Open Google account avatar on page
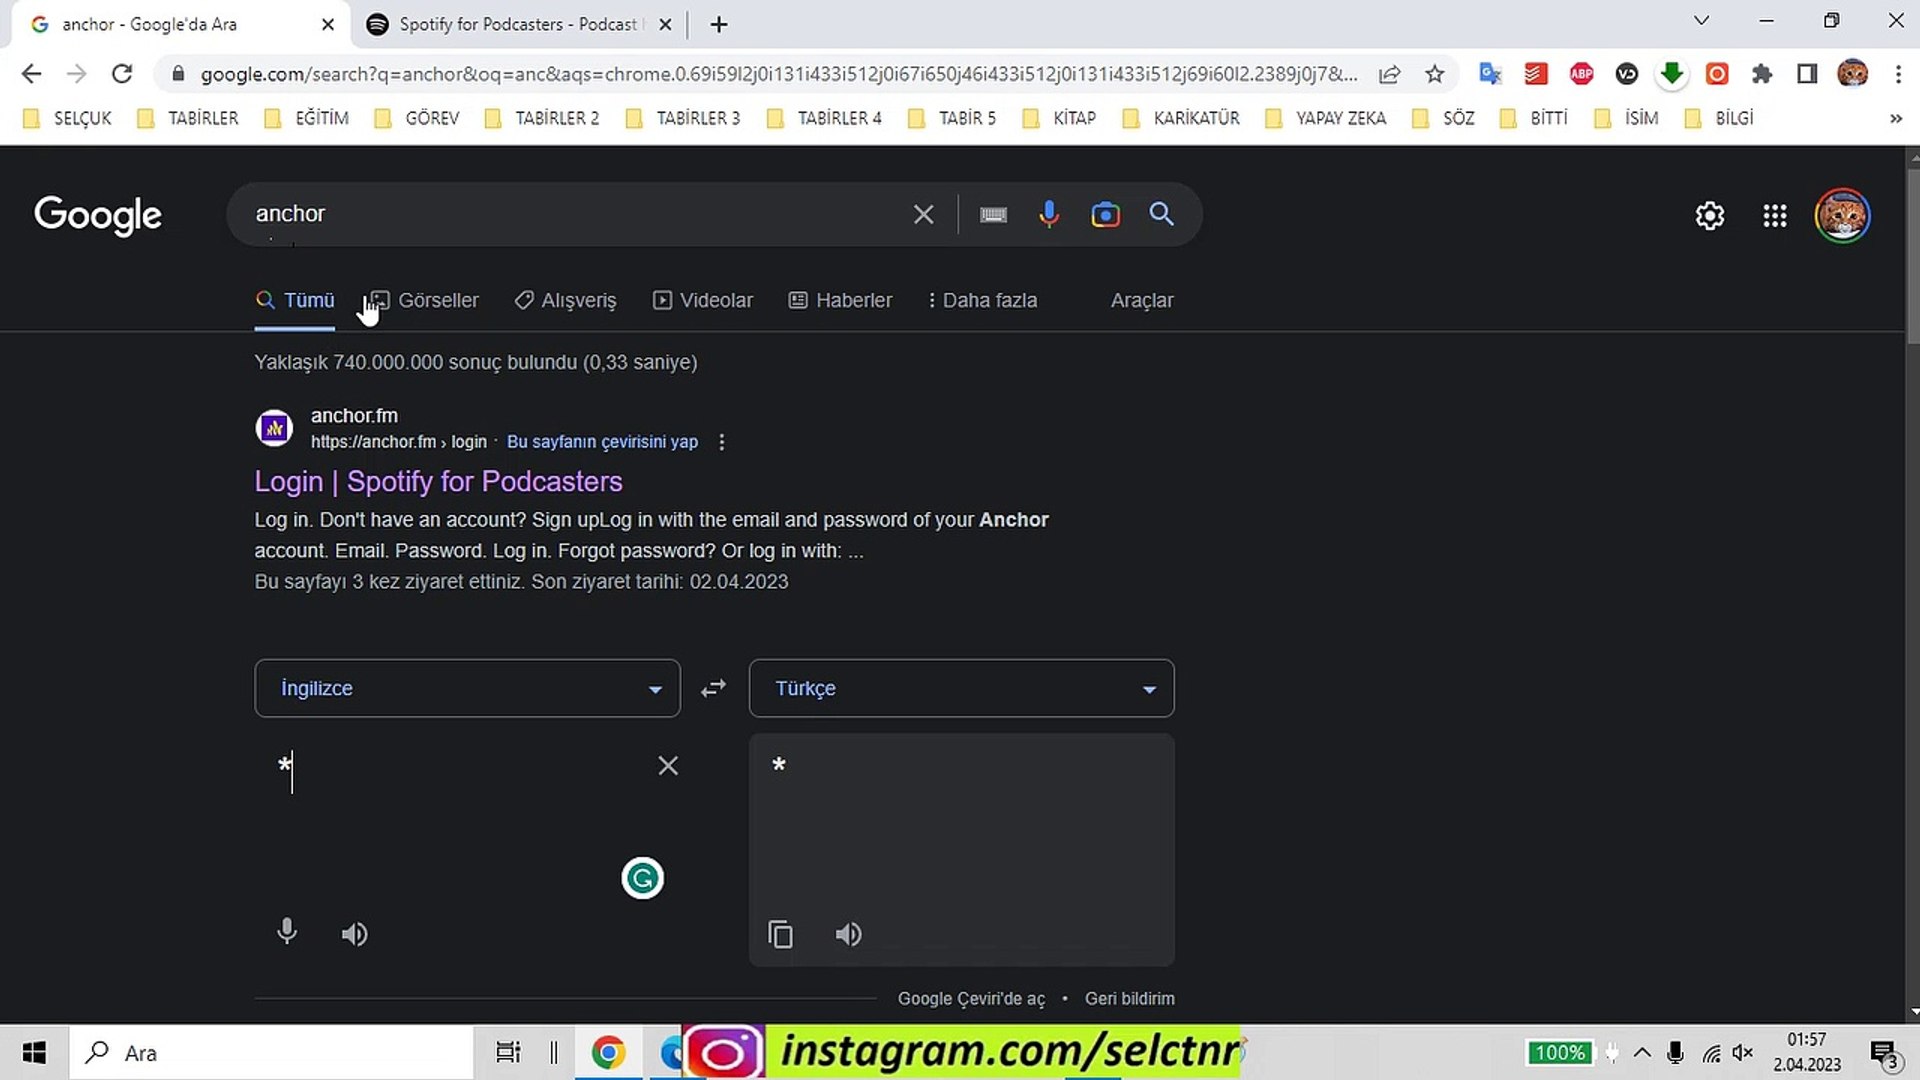This screenshot has width=1920, height=1080. click(x=1842, y=215)
